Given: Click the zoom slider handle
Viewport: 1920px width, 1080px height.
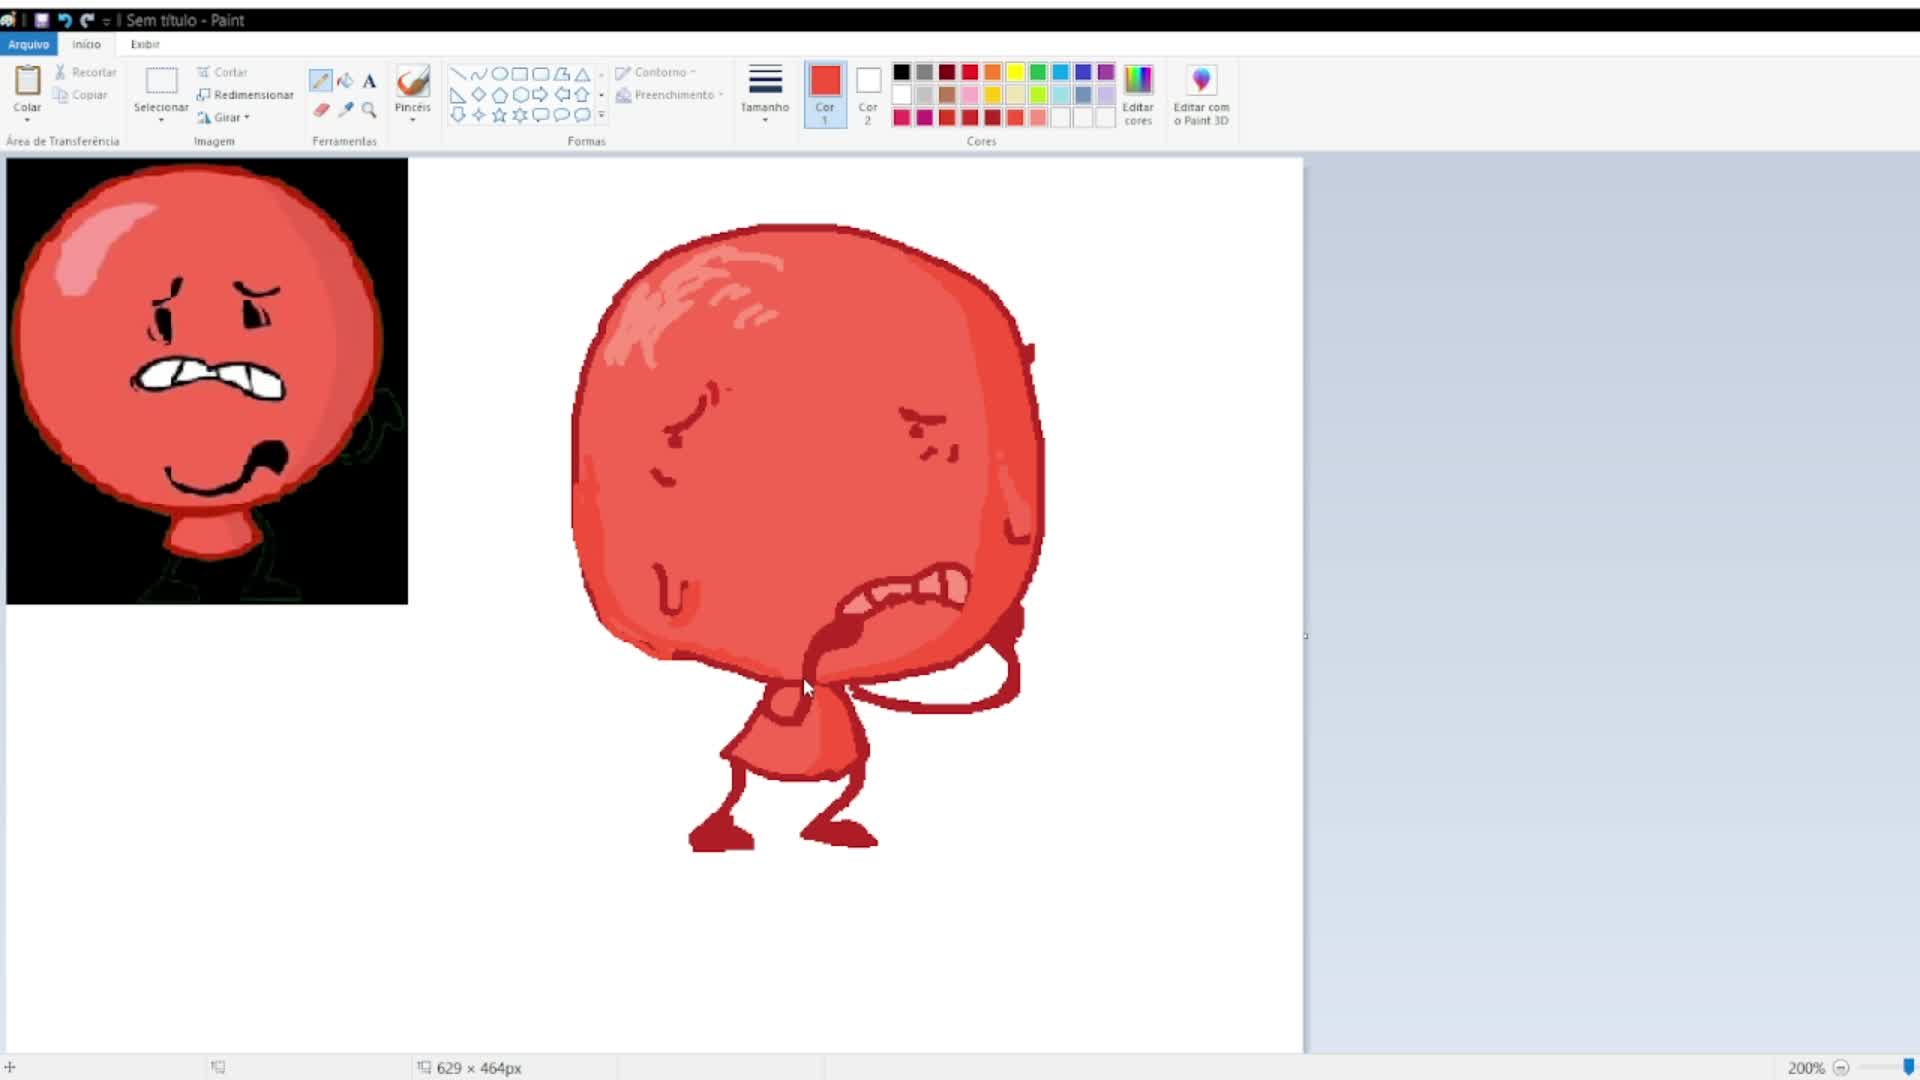Looking at the screenshot, I should click(x=1908, y=1067).
